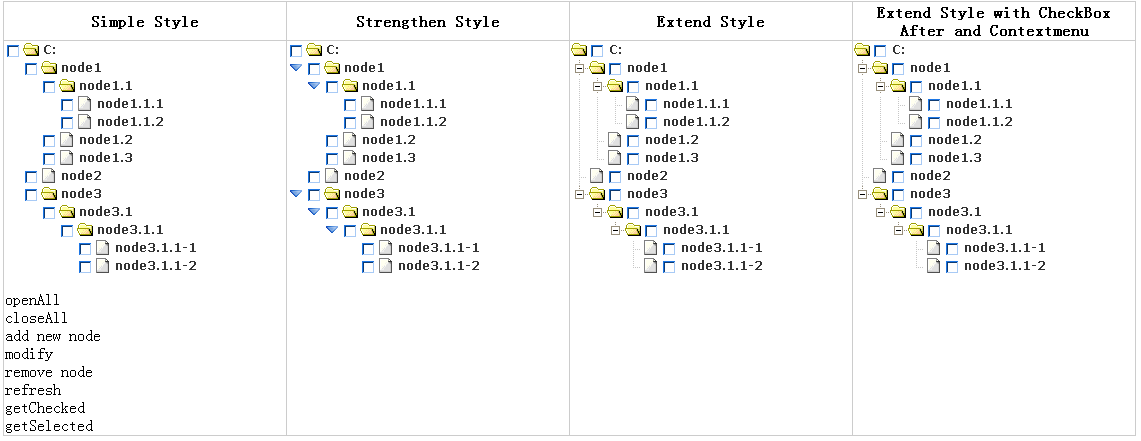This screenshot has height=441, width=1141.
Task: Tick node1.3 checkbox in Extend Style
Action: 633,158
